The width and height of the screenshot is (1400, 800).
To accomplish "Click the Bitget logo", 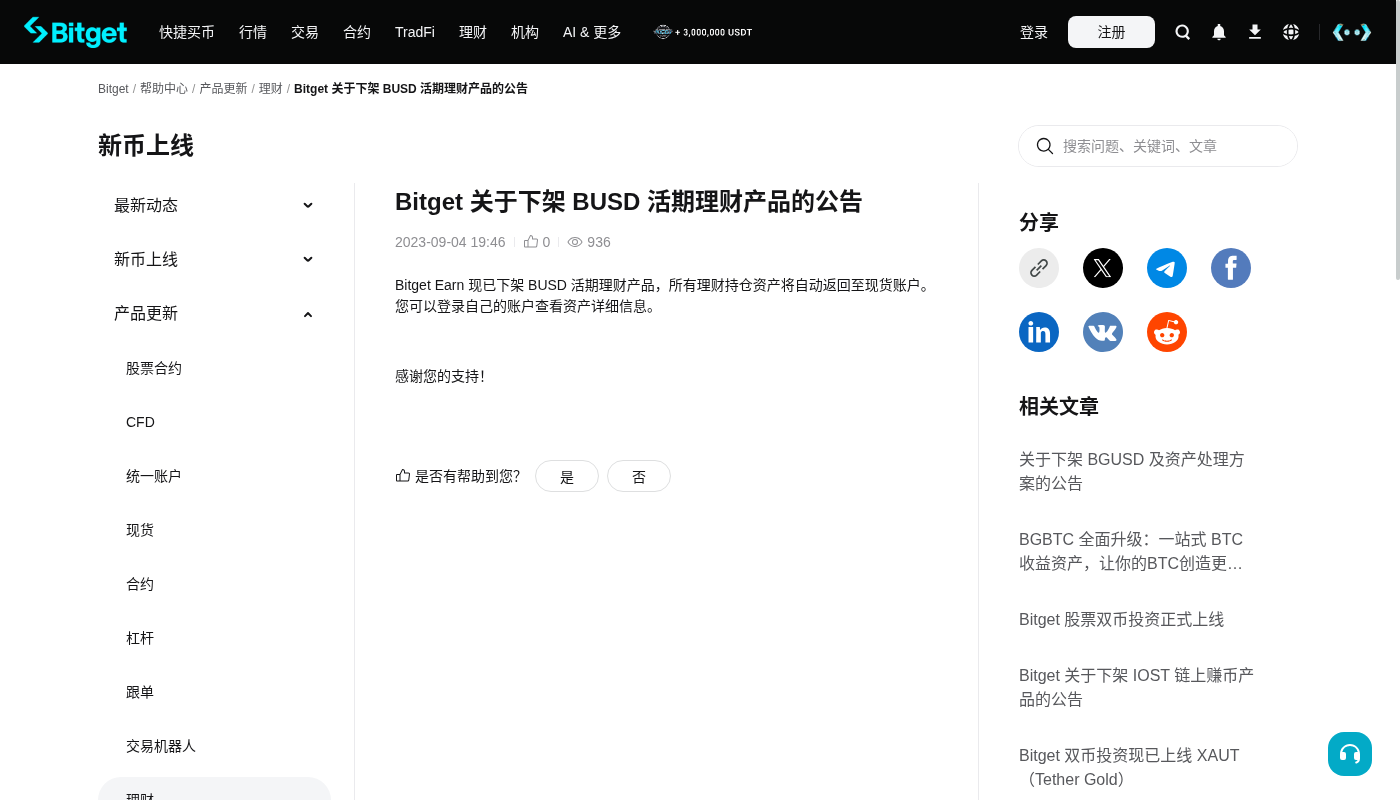I will pyautogui.click(x=75, y=32).
